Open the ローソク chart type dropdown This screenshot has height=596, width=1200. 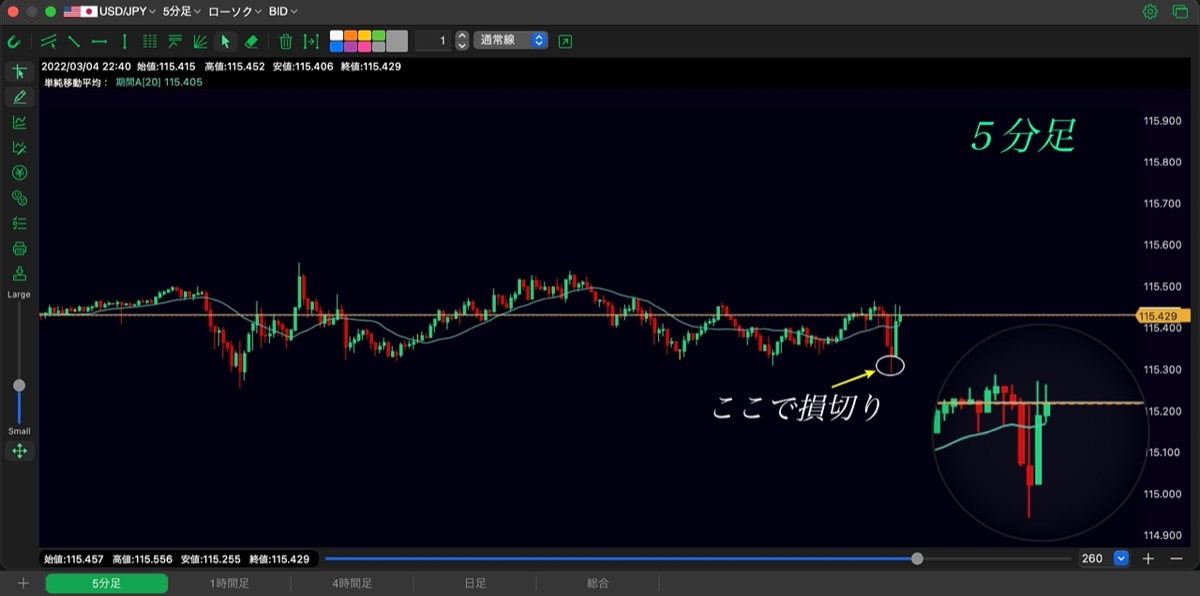[x=235, y=11]
